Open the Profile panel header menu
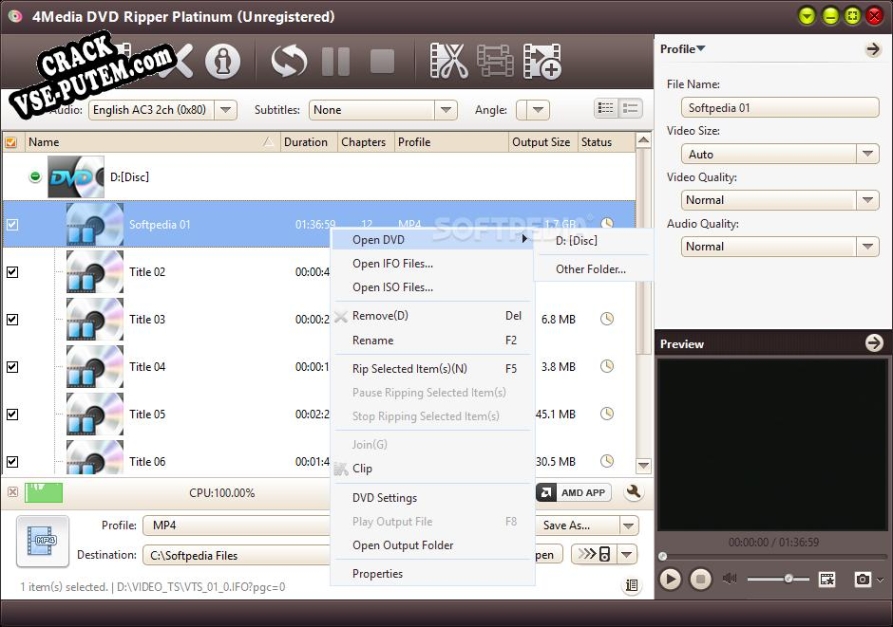Image resolution: width=893 pixels, height=627 pixels. (x=682, y=49)
